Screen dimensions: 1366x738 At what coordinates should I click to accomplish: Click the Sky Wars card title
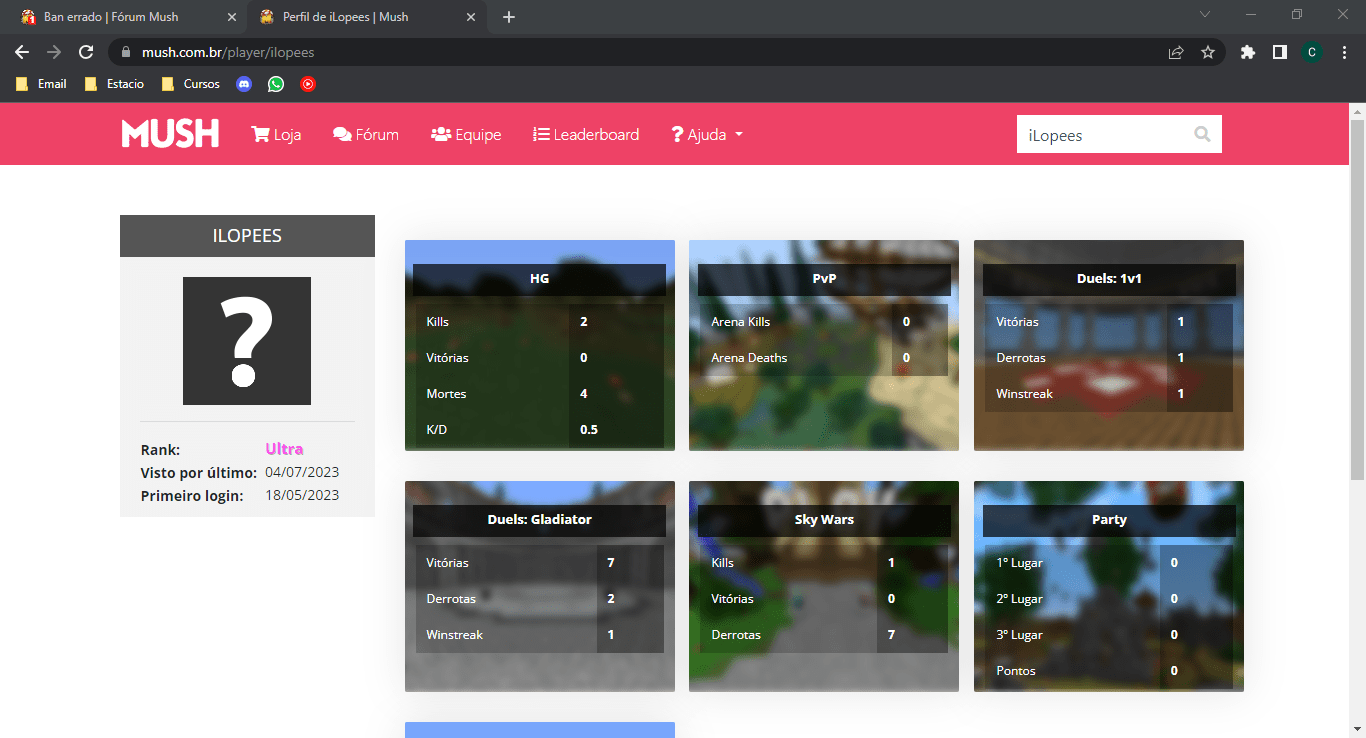pyautogui.click(x=824, y=520)
